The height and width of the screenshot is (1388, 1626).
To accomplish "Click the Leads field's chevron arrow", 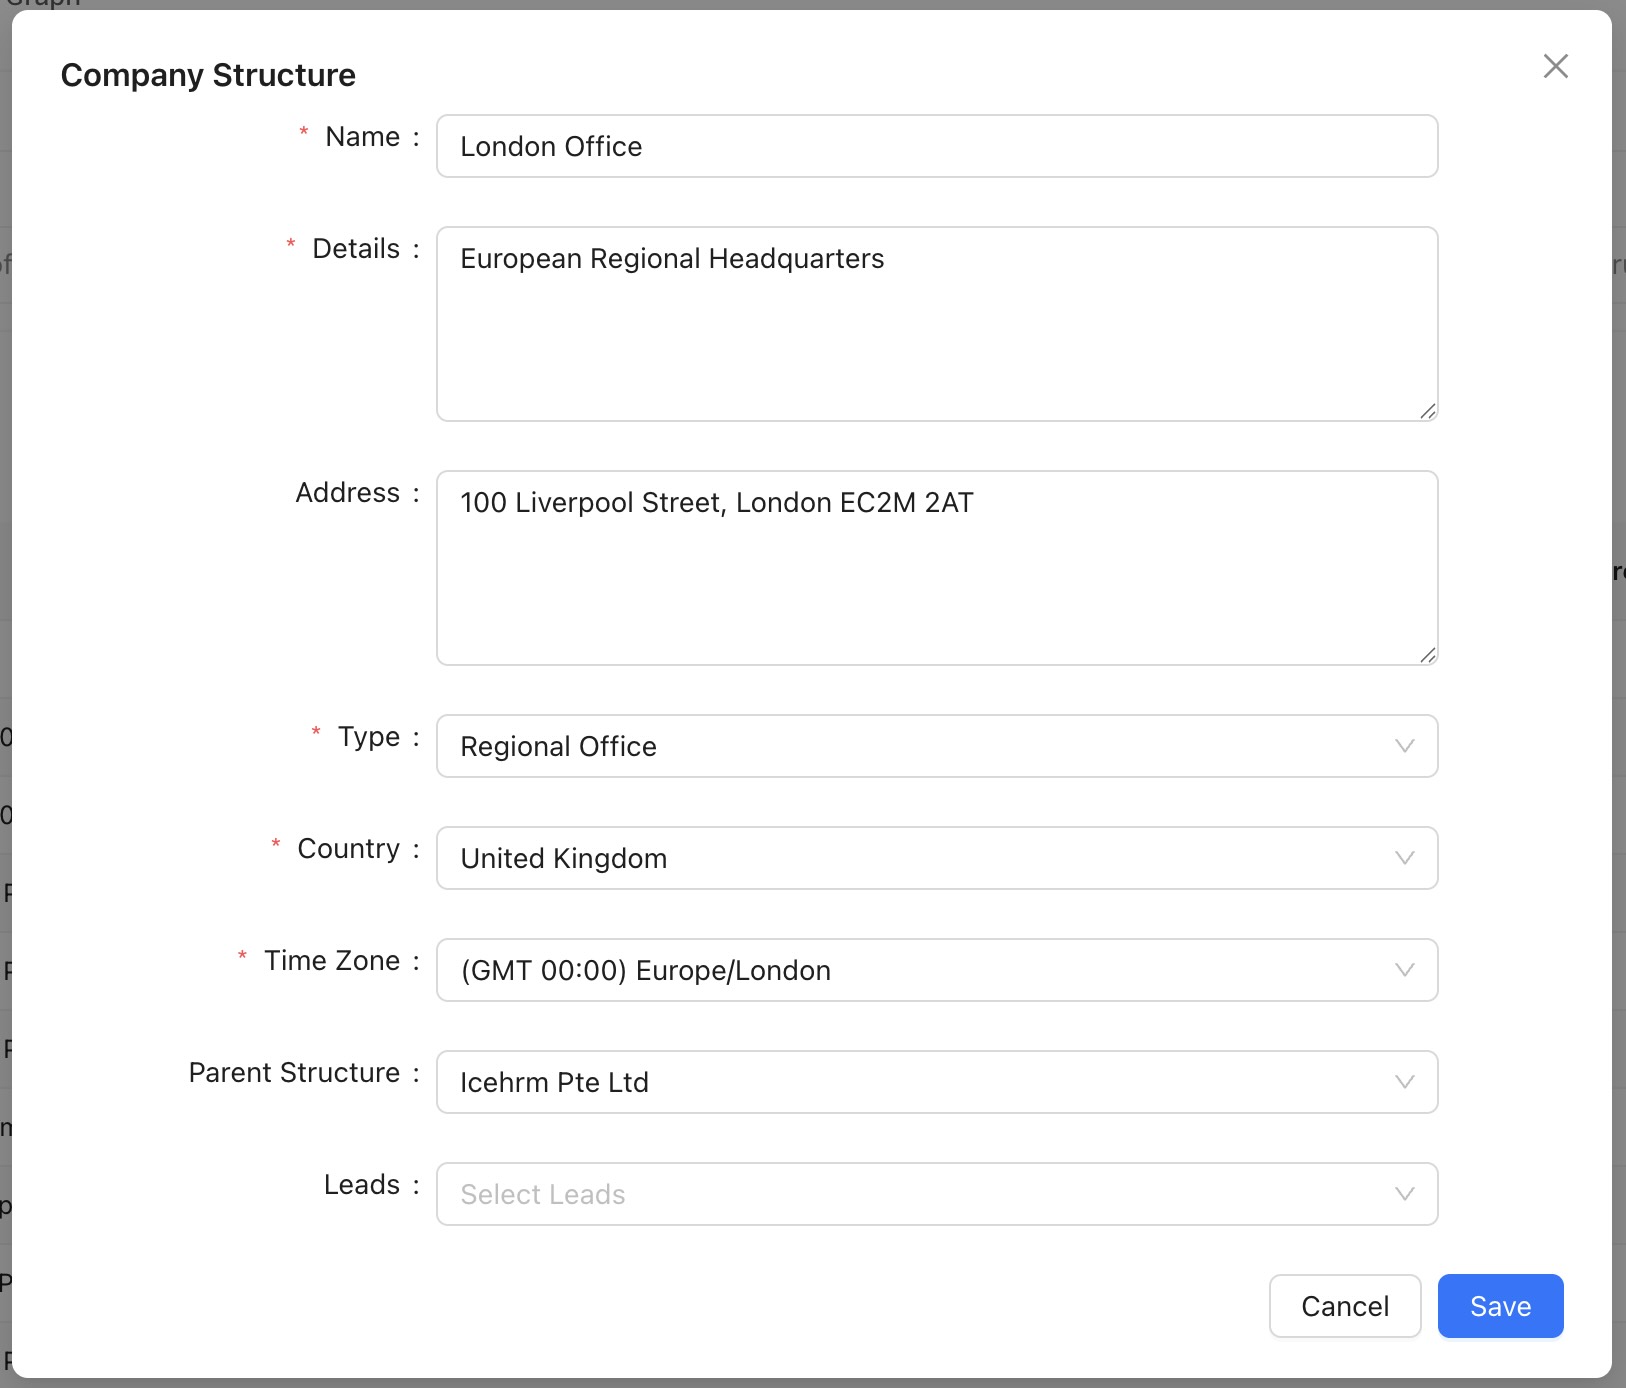I will click(x=1404, y=1194).
